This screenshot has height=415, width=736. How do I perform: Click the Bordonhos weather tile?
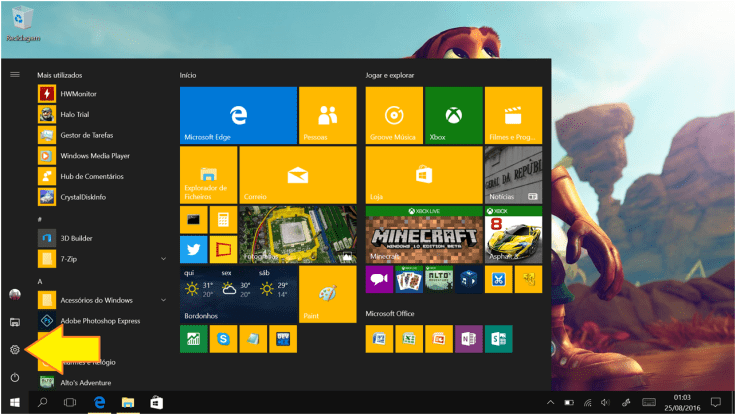[238, 294]
